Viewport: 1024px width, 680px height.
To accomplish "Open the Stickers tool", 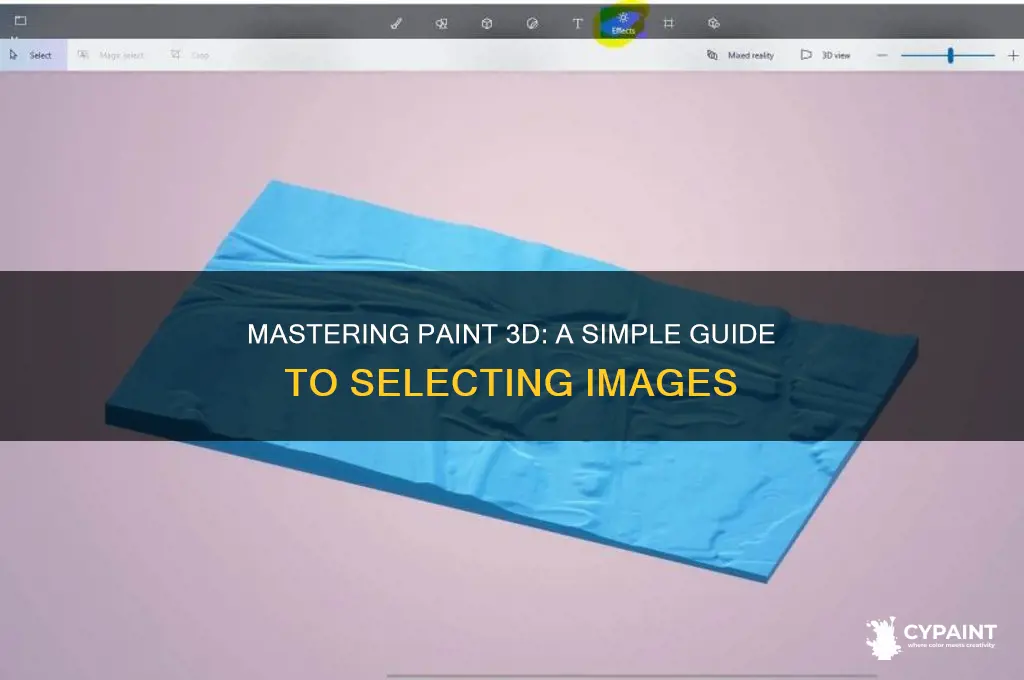I will [532, 24].
